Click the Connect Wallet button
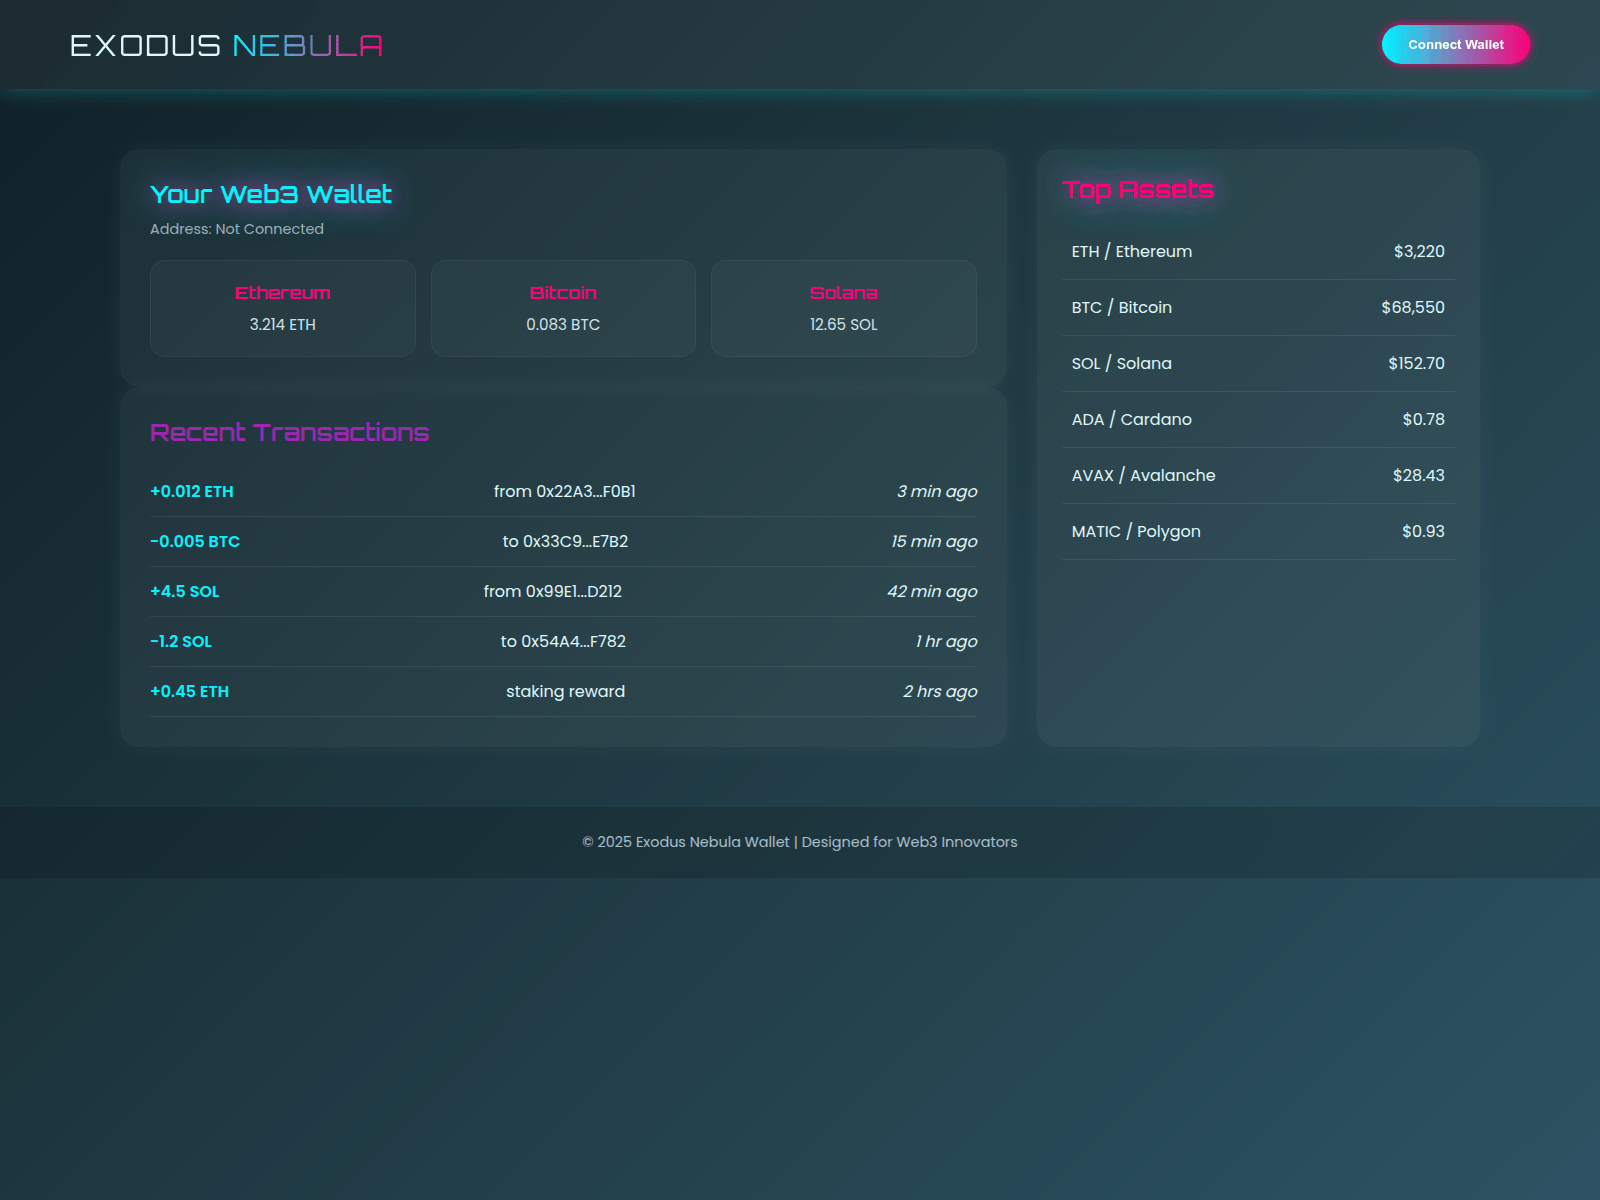The width and height of the screenshot is (1600, 1200). coord(1455,44)
